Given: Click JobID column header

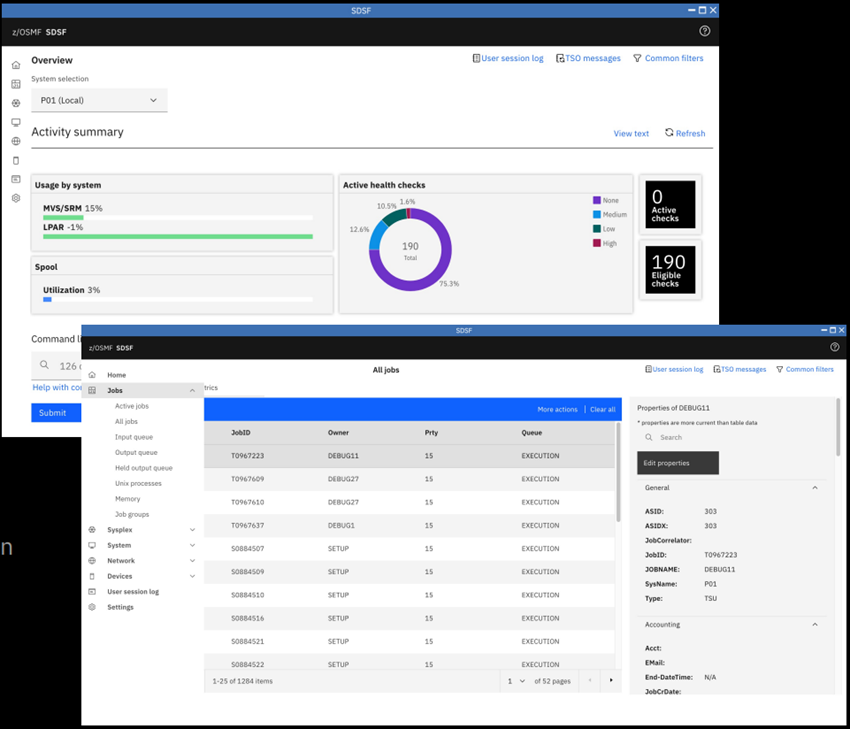Looking at the screenshot, I should pyautogui.click(x=241, y=433).
